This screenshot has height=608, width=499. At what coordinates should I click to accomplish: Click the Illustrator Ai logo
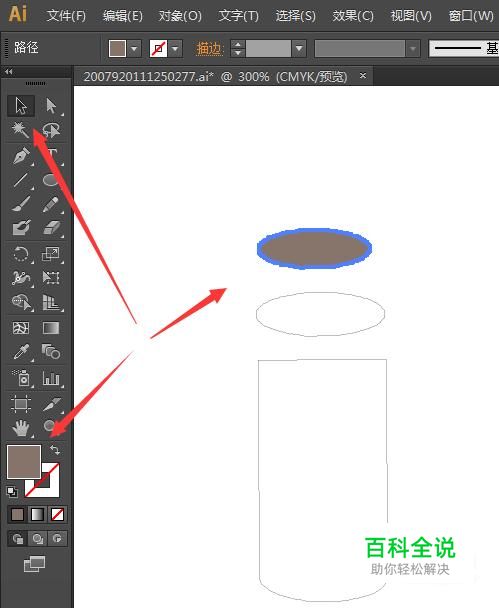(x=17, y=14)
